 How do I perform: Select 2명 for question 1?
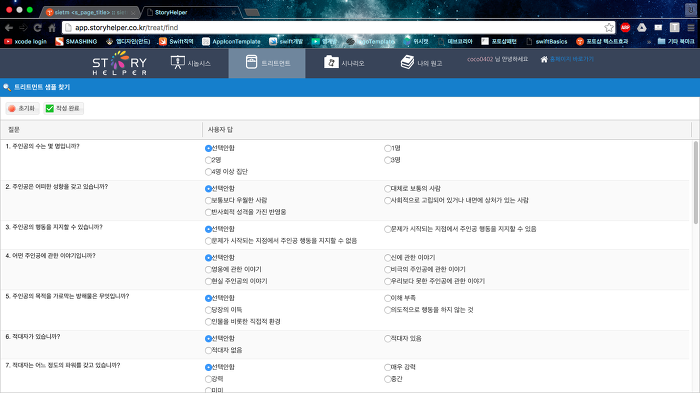(208, 160)
